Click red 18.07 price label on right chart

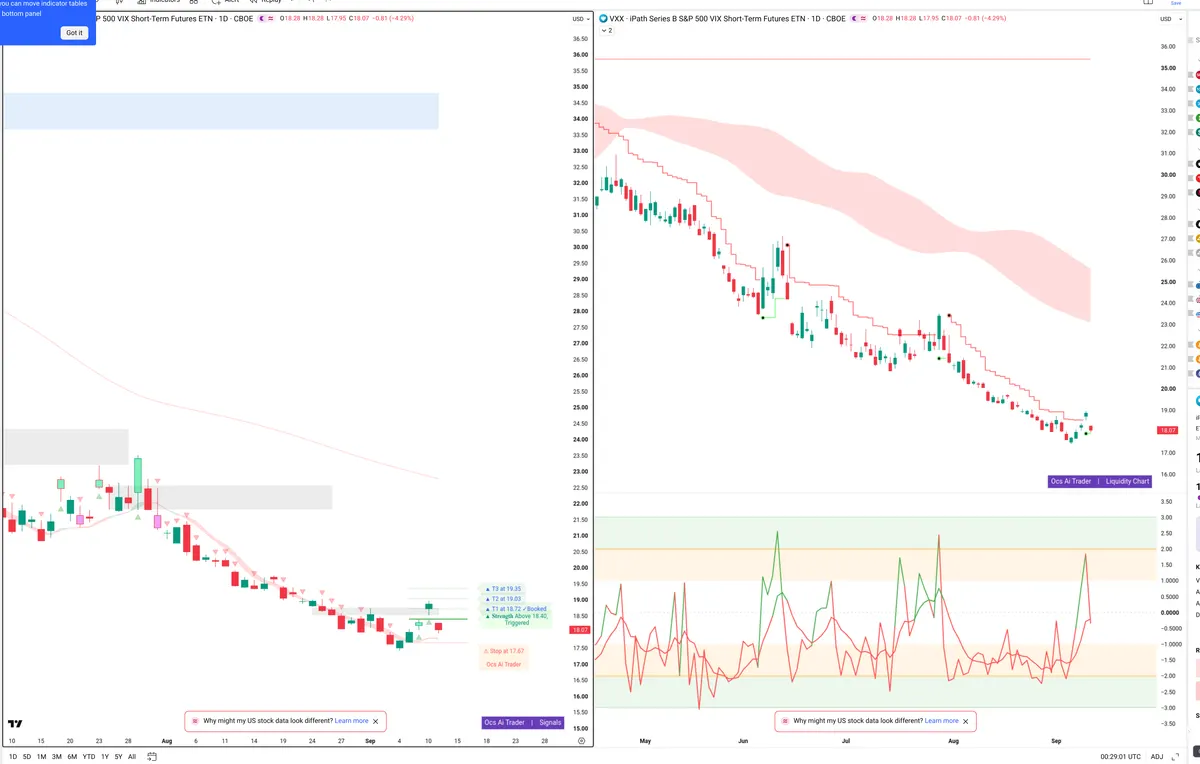click(1166, 430)
